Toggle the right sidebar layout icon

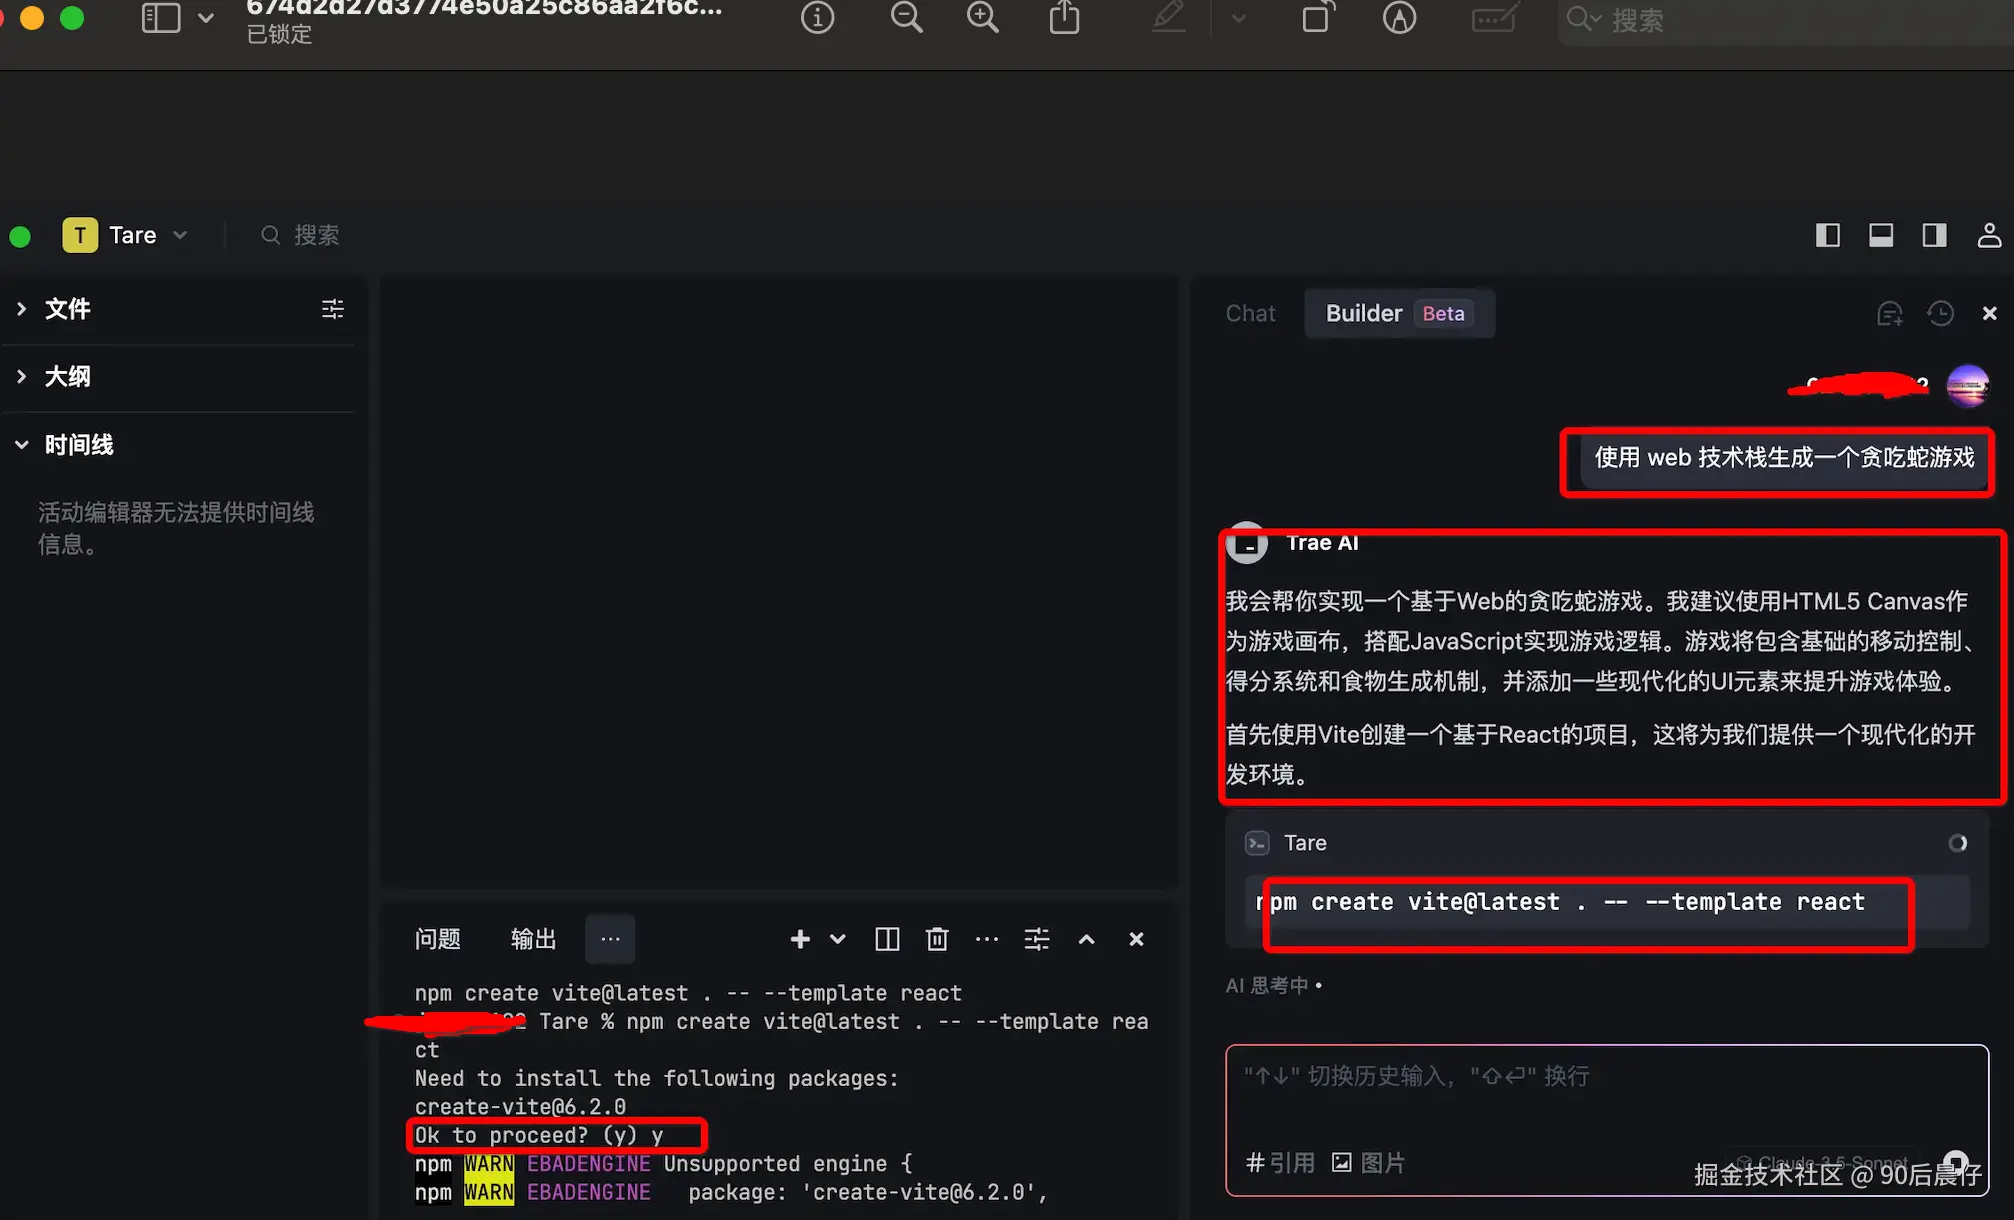[1934, 235]
